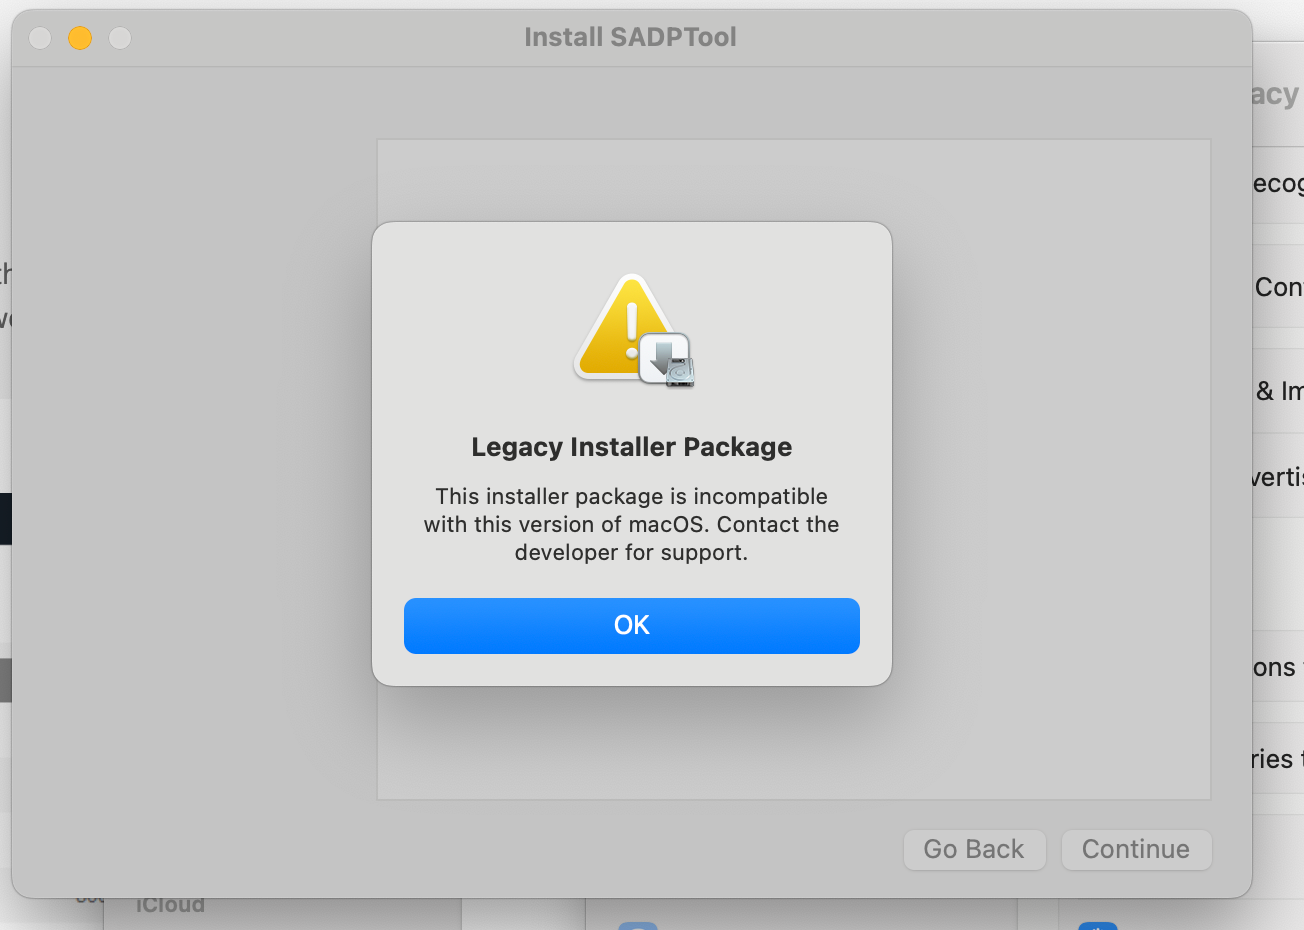This screenshot has width=1304, height=930.
Task: Click the background row showing "vertis"
Action: coord(1278,476)
